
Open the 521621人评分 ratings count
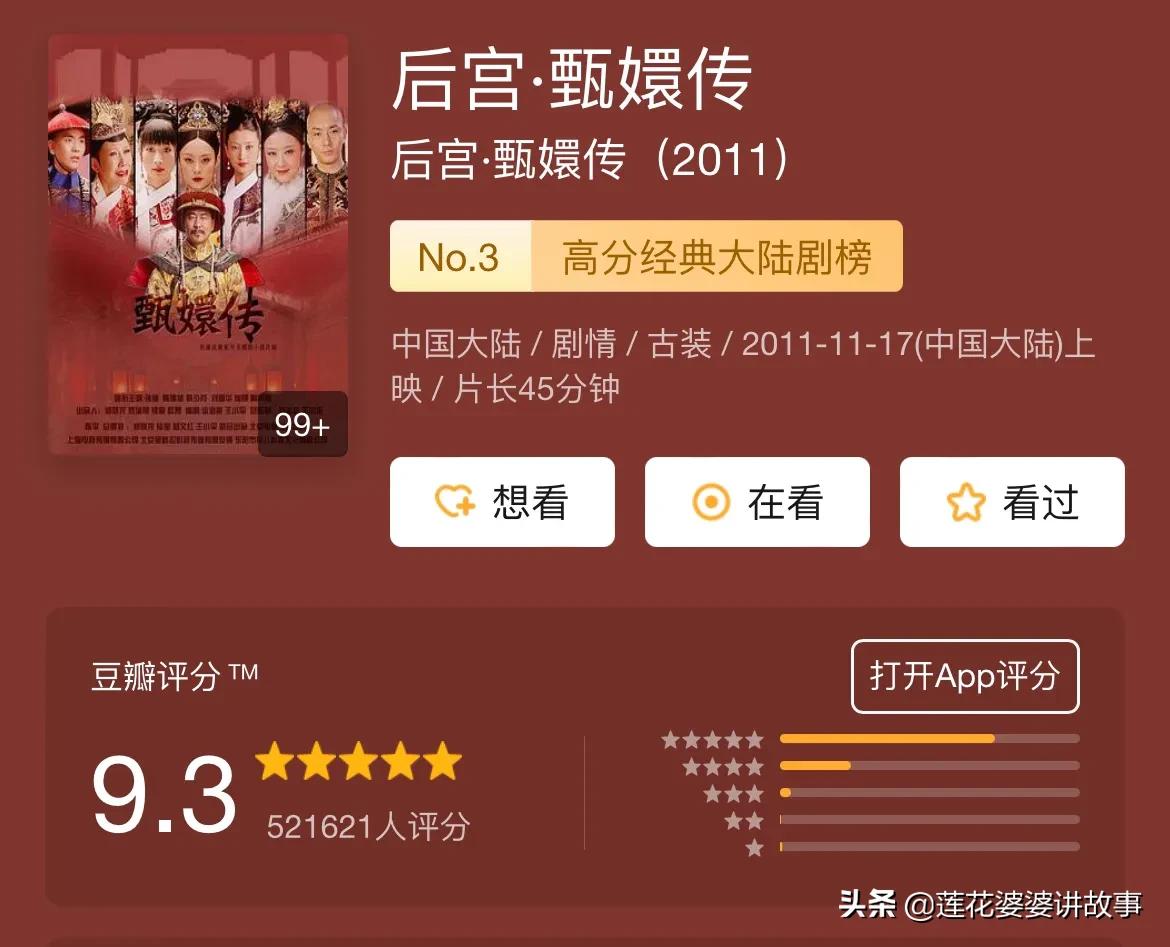click(369, 827)
